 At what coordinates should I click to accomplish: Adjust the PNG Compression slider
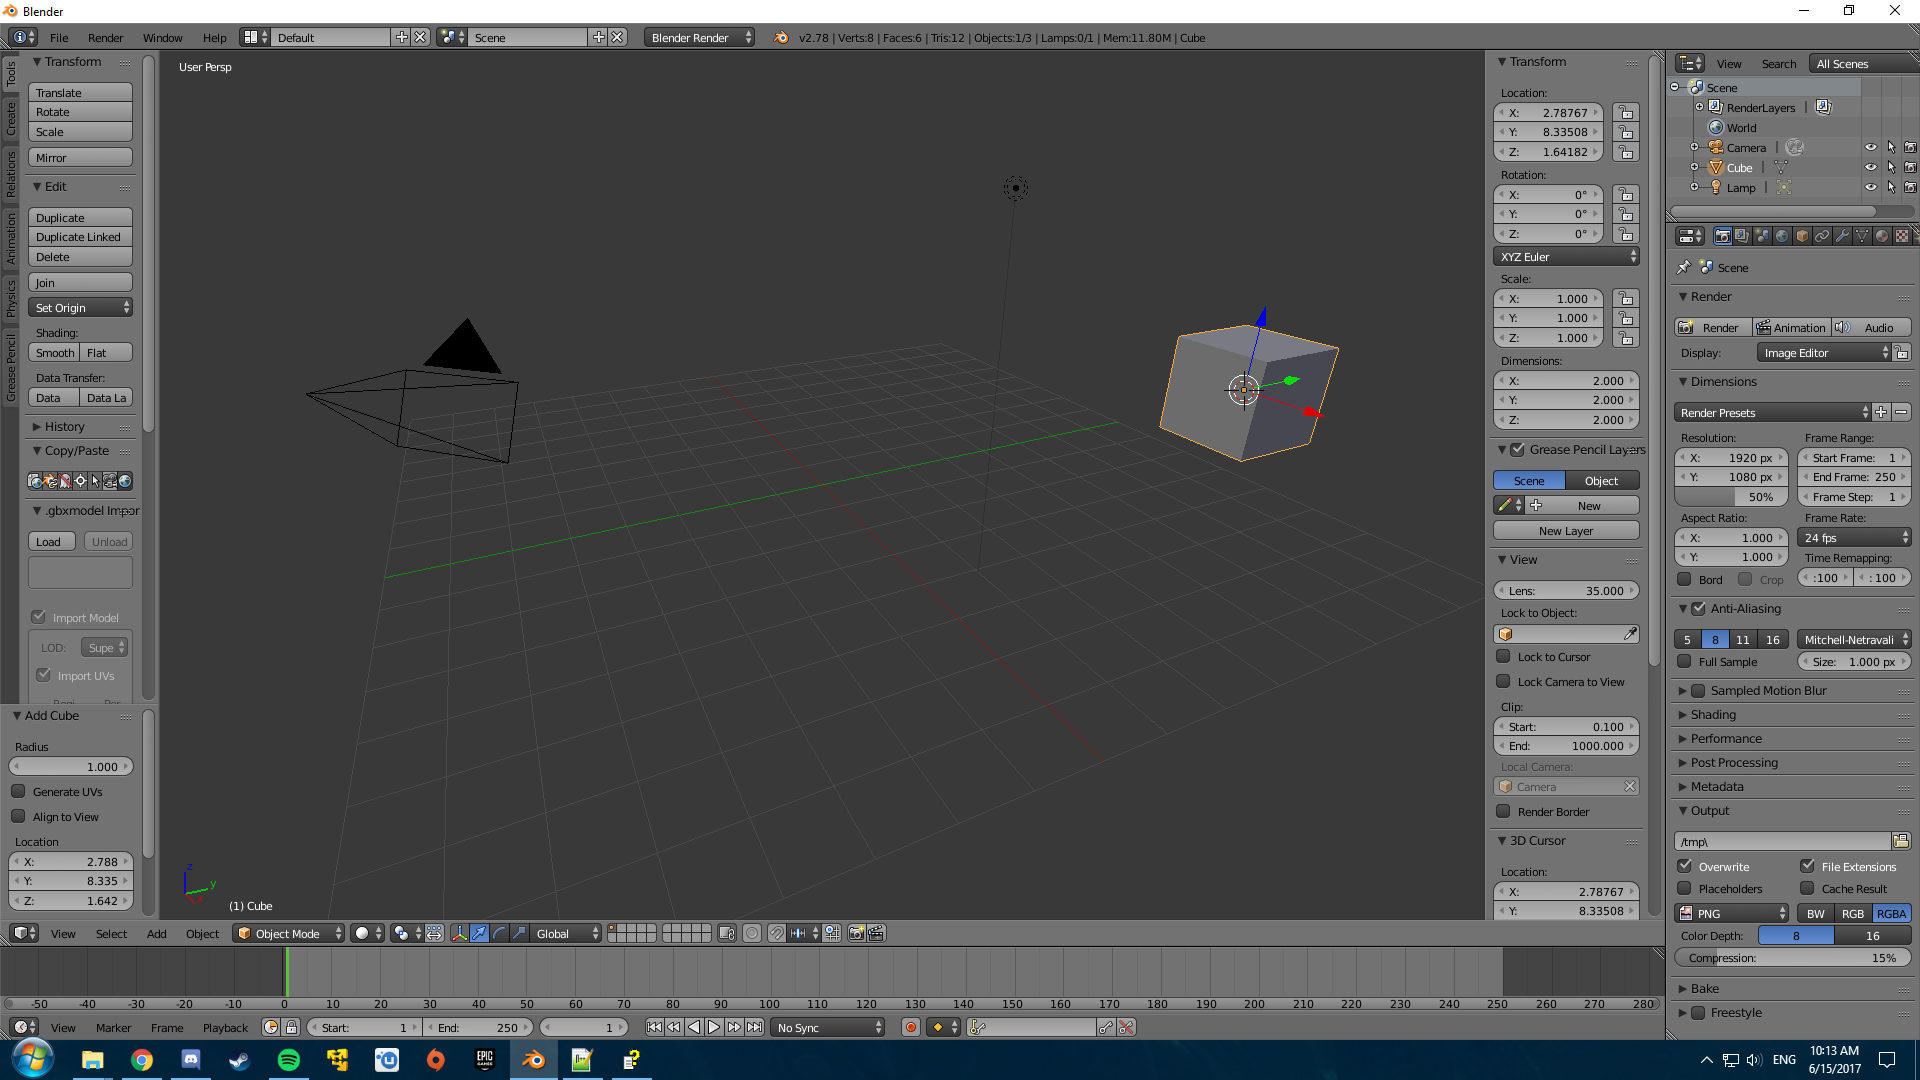click(x=1791, y=957)
